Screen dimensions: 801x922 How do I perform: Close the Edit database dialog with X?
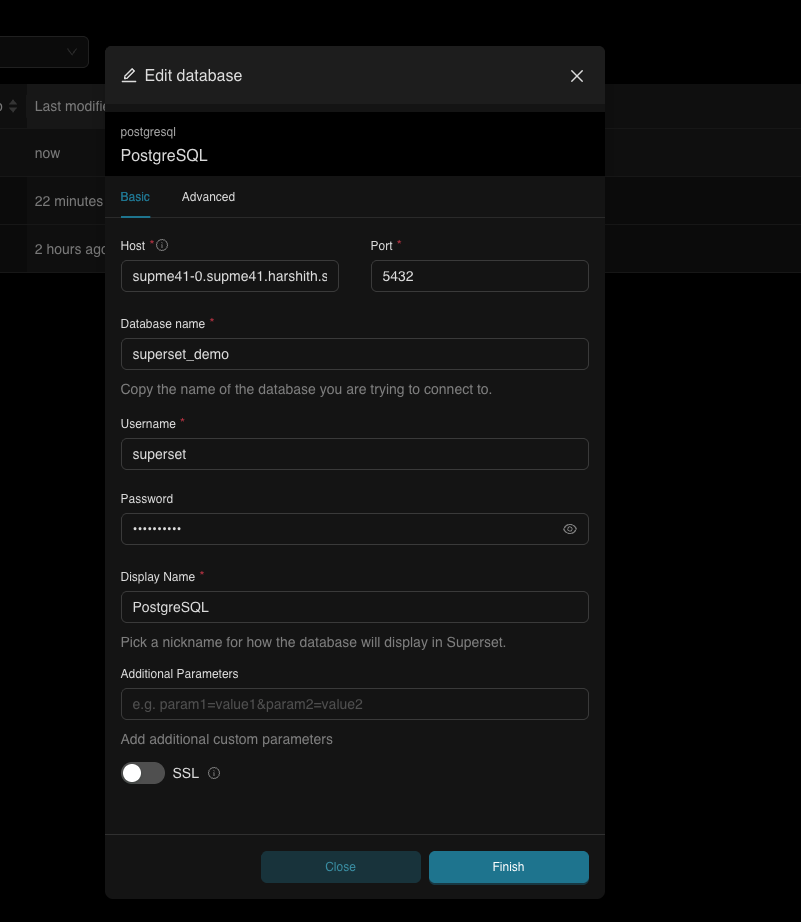coord(576,76)
